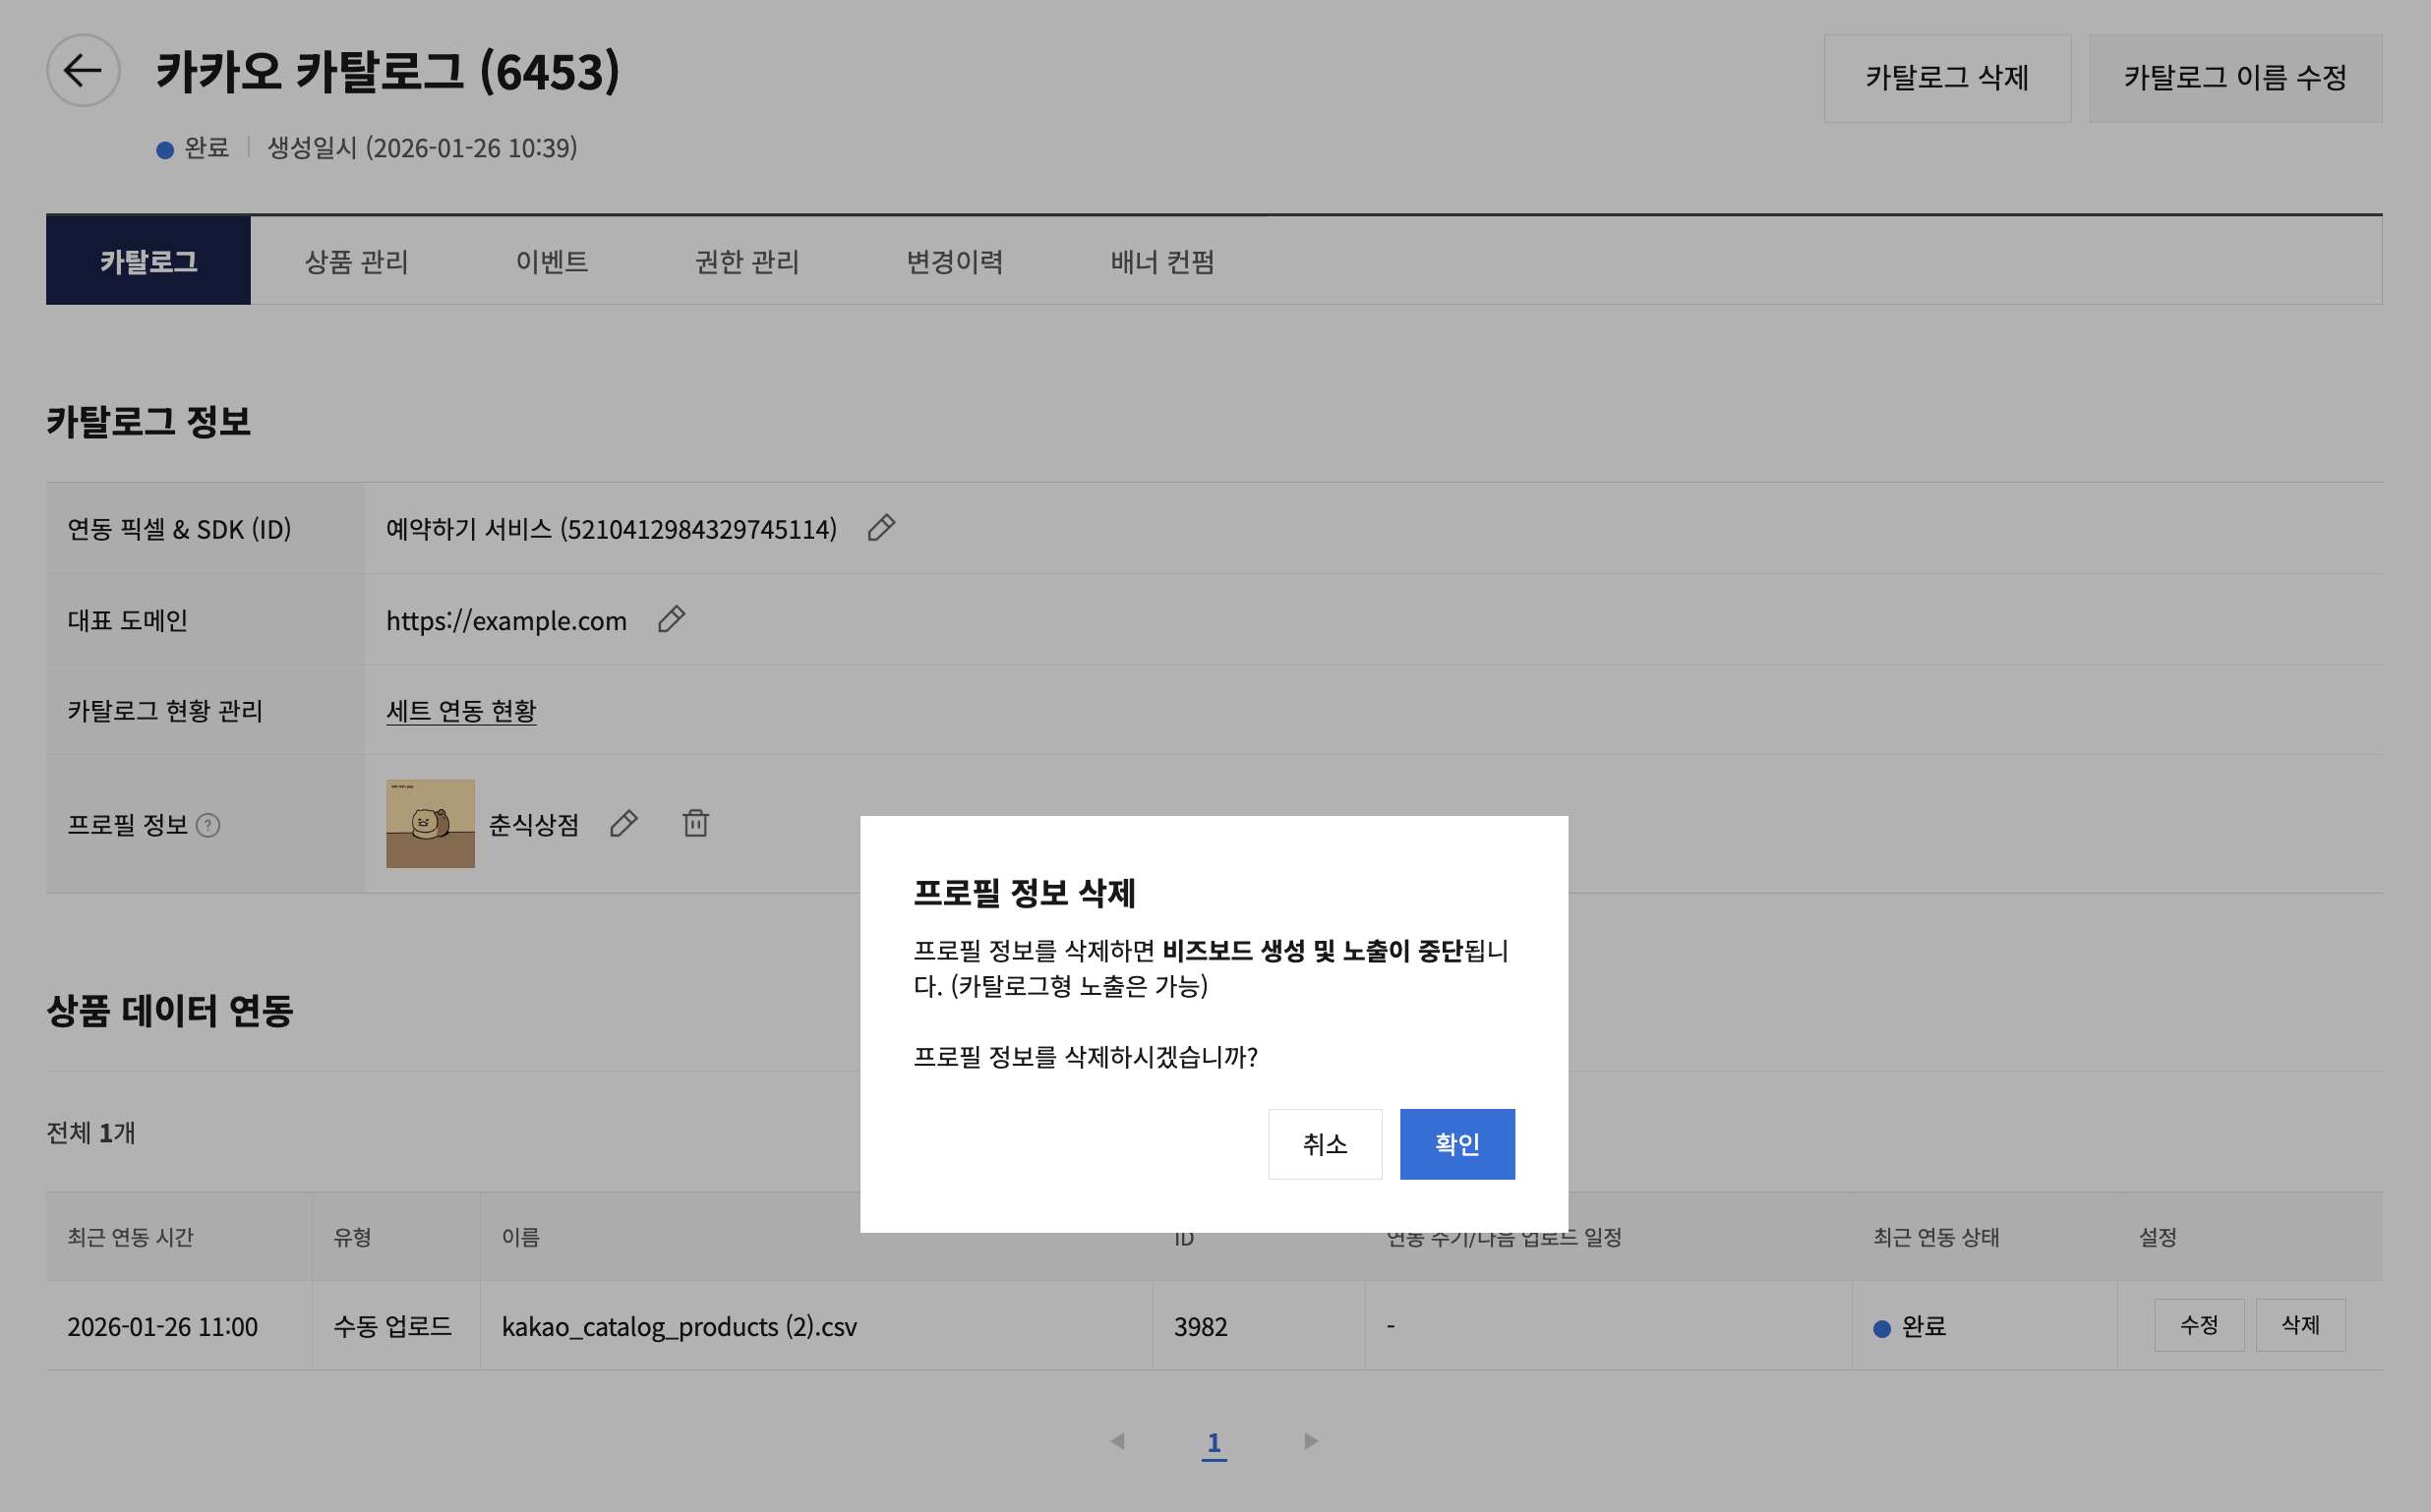Click the 춘식상점 profile thumbnail image
This screenshot has height=1512, width=2431.
(x=430, y=824)
